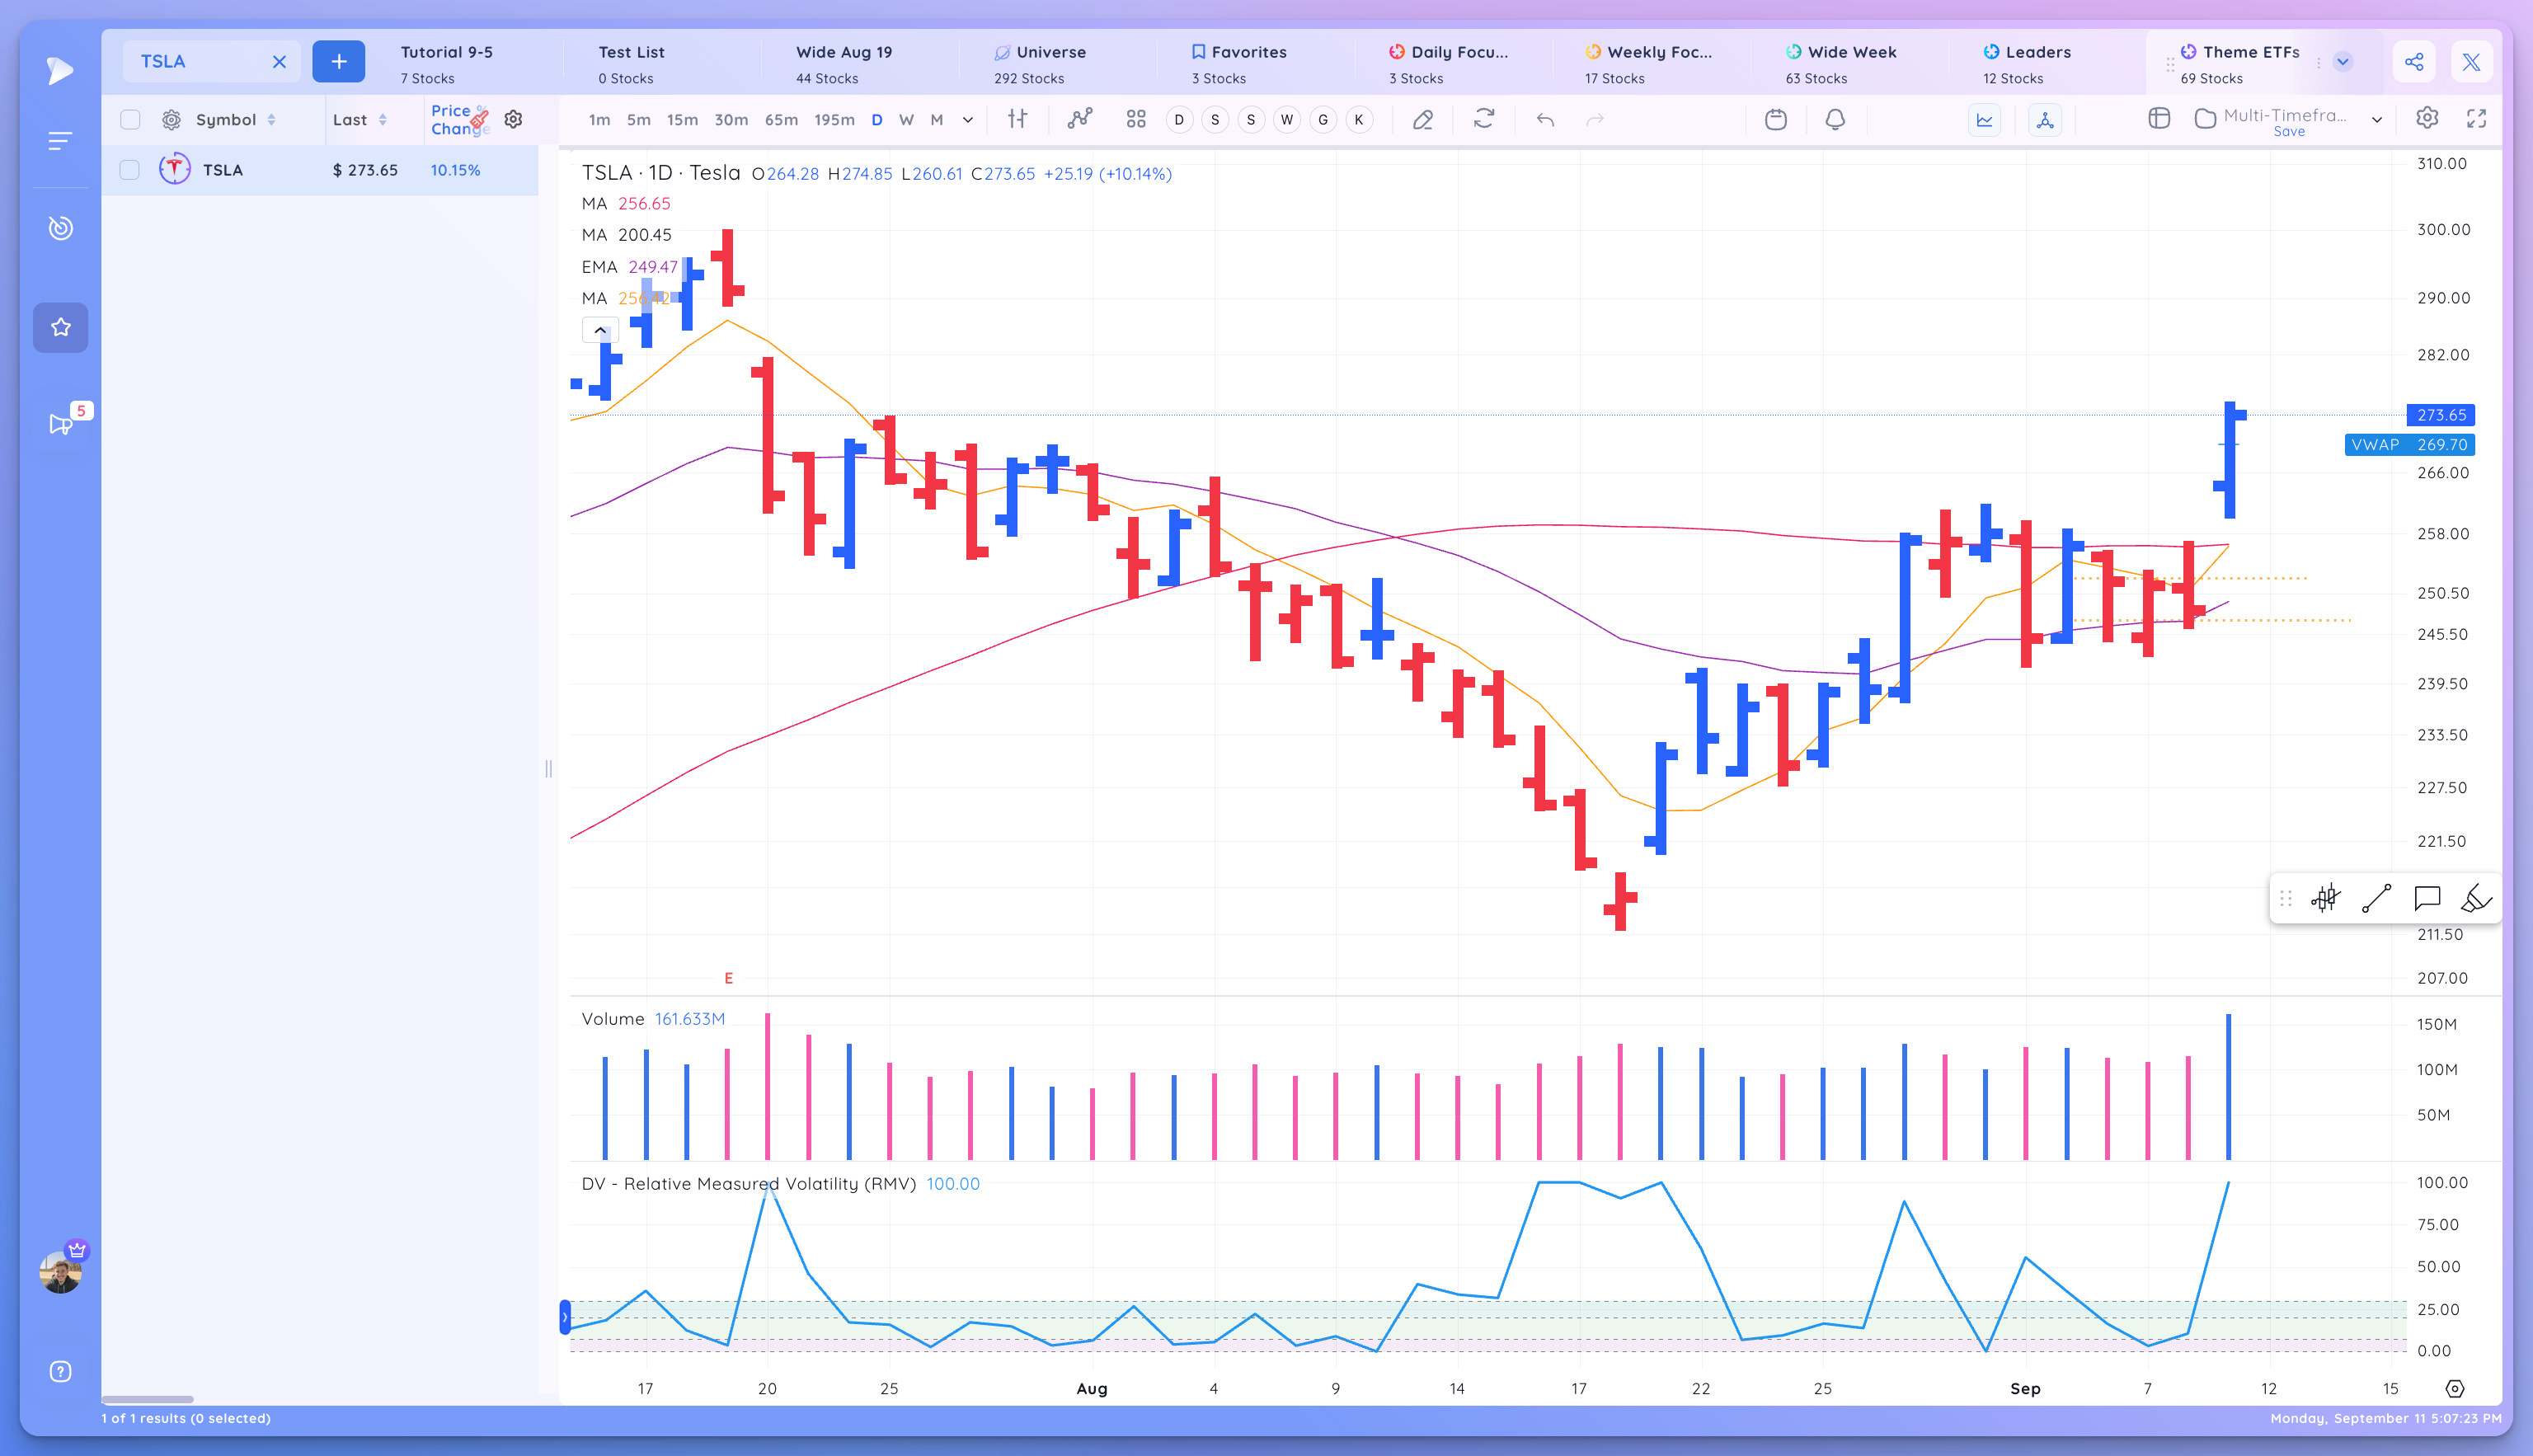This screenshot has height=1456, width=2533.
Task: Toggle the G circle indicator button
Action: pyautogui.click(x=1323, y=120)
